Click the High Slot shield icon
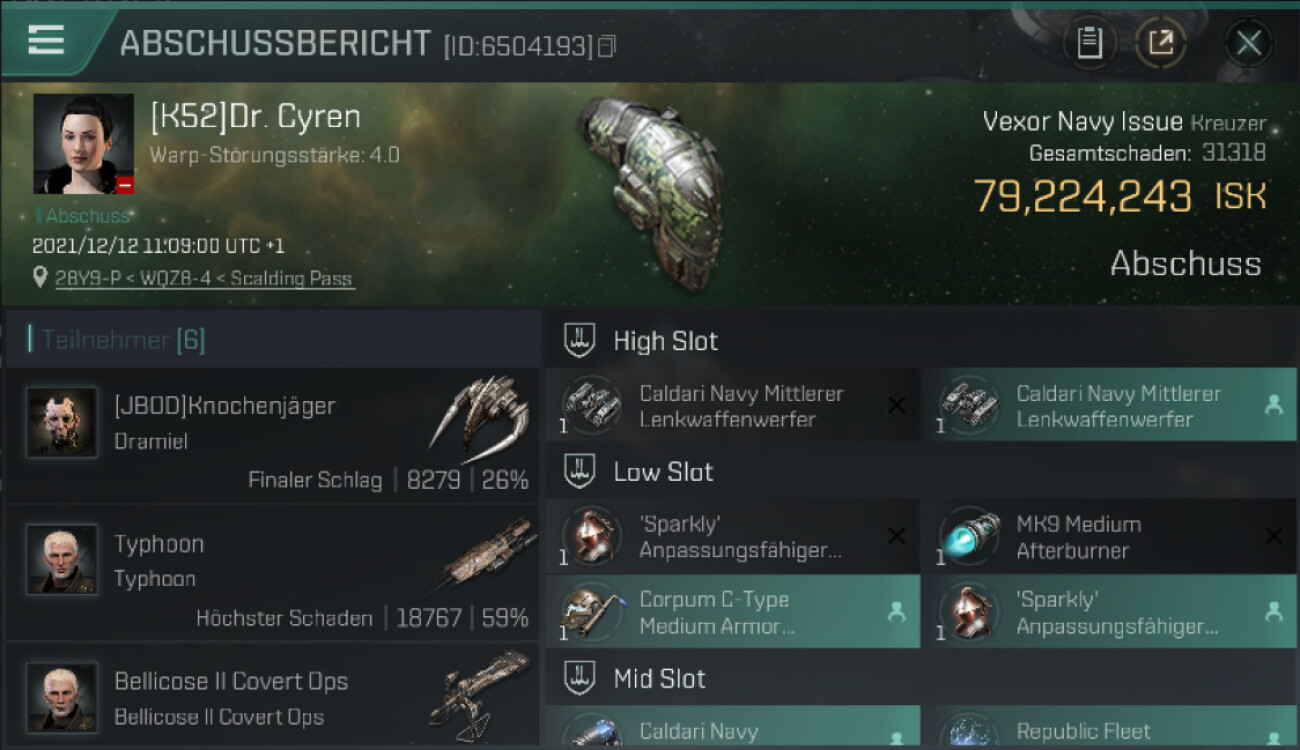1300x750 pixels. coord(579,340)
